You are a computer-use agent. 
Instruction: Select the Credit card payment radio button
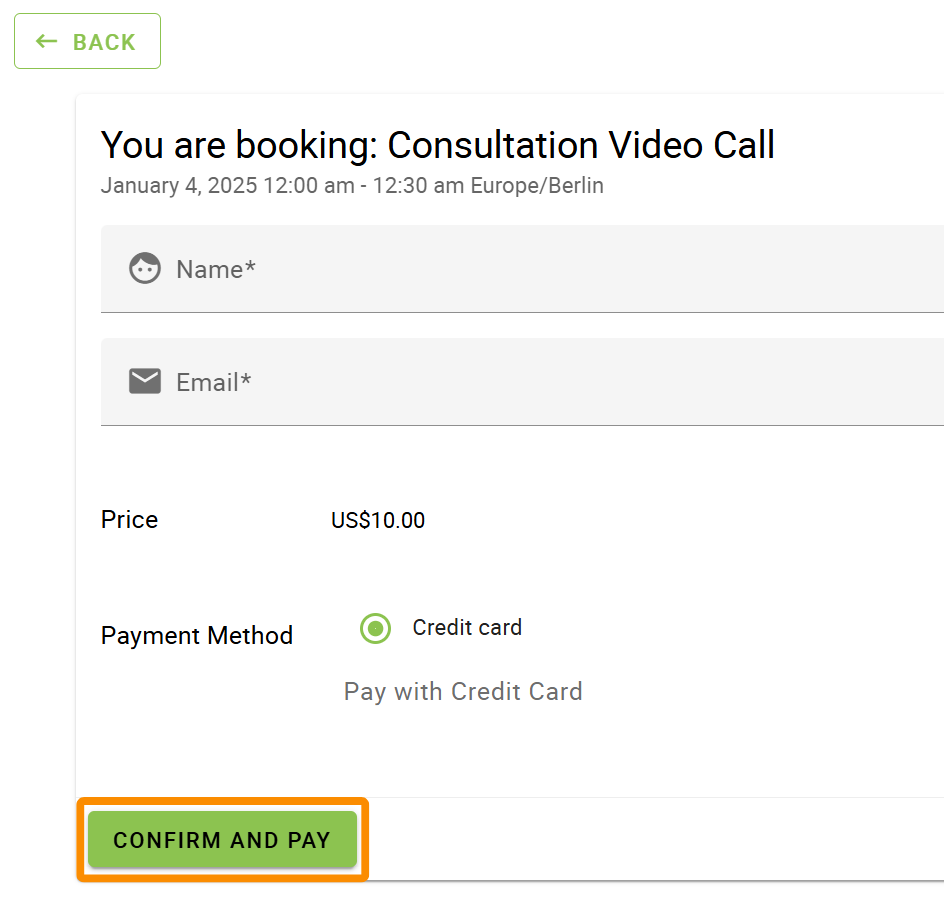374,628
